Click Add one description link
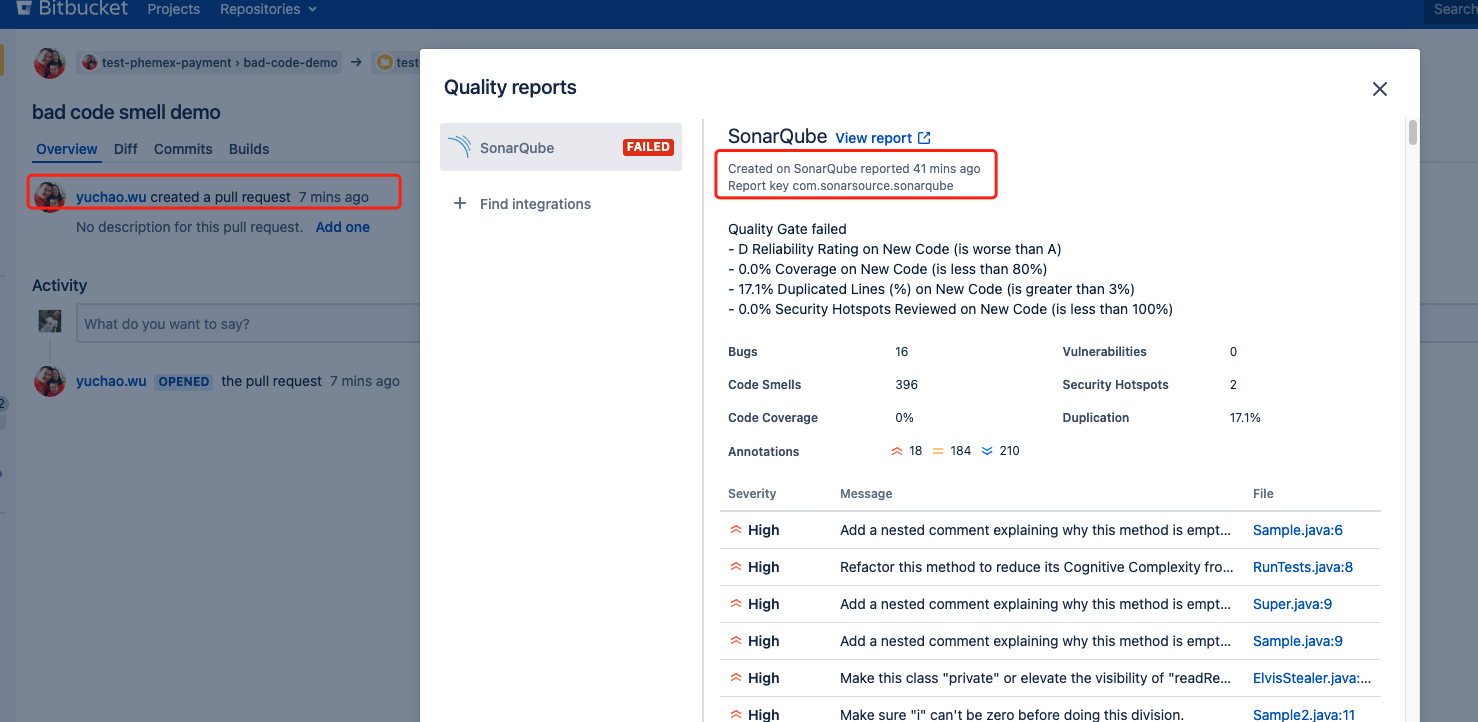Image resolution: width=1478 pixels, height=722 pixels. (x=343, y=227)
